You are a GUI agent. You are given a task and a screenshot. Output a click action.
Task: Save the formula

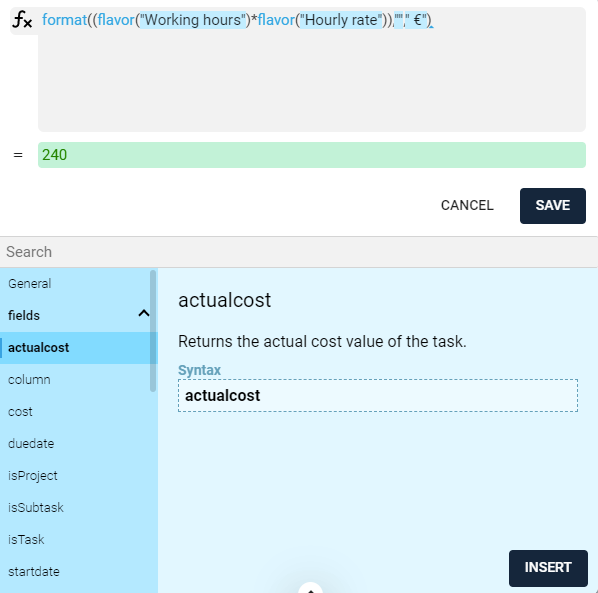[x=553, y=206]
